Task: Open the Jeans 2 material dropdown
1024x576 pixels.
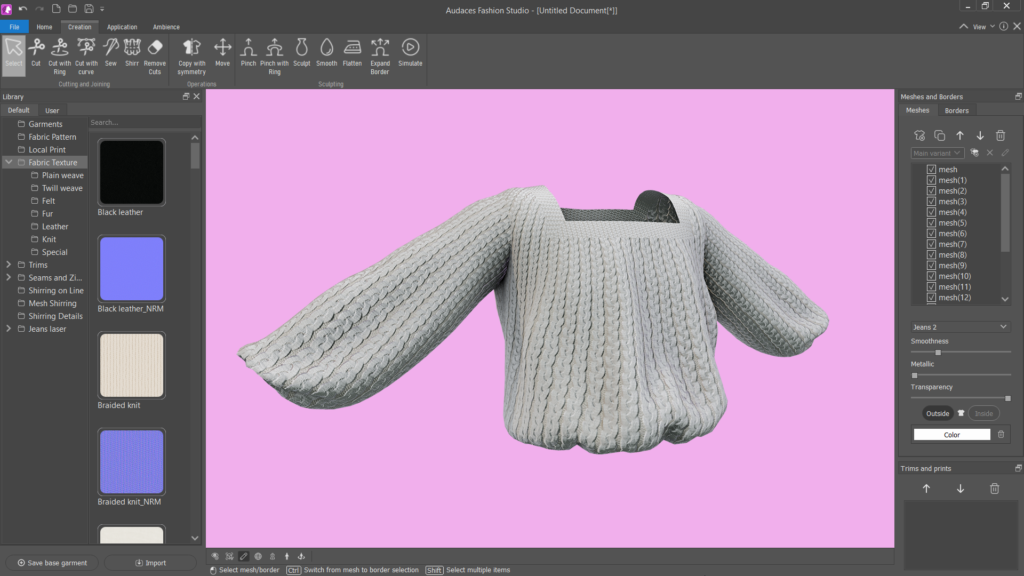Action: point(960,327)
